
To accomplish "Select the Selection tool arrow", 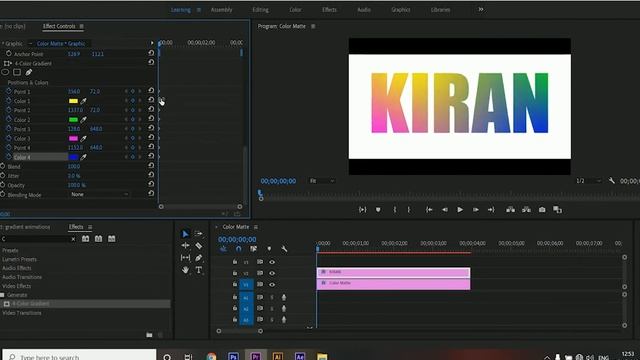I will coord(185,234).
